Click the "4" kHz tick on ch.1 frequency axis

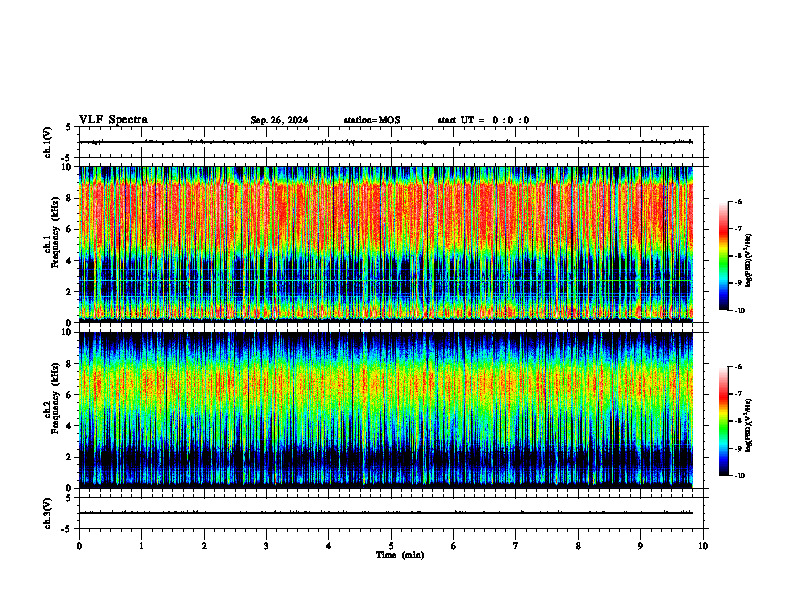(70, 261)
